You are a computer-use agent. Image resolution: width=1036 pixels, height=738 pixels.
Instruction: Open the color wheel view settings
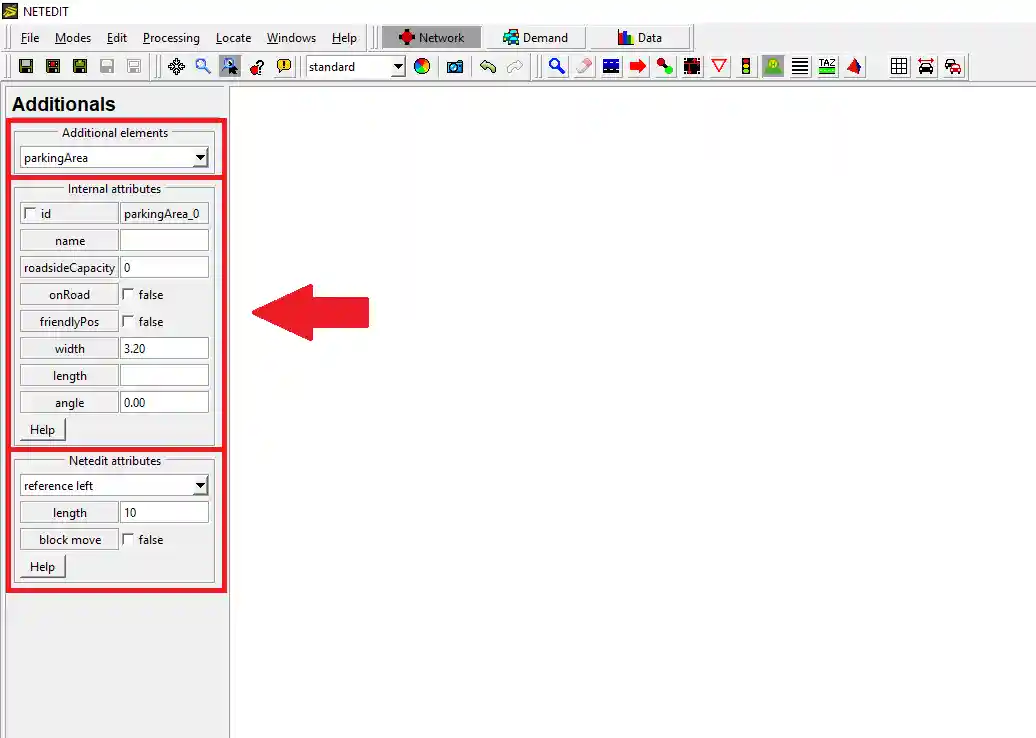coord(422,67)
